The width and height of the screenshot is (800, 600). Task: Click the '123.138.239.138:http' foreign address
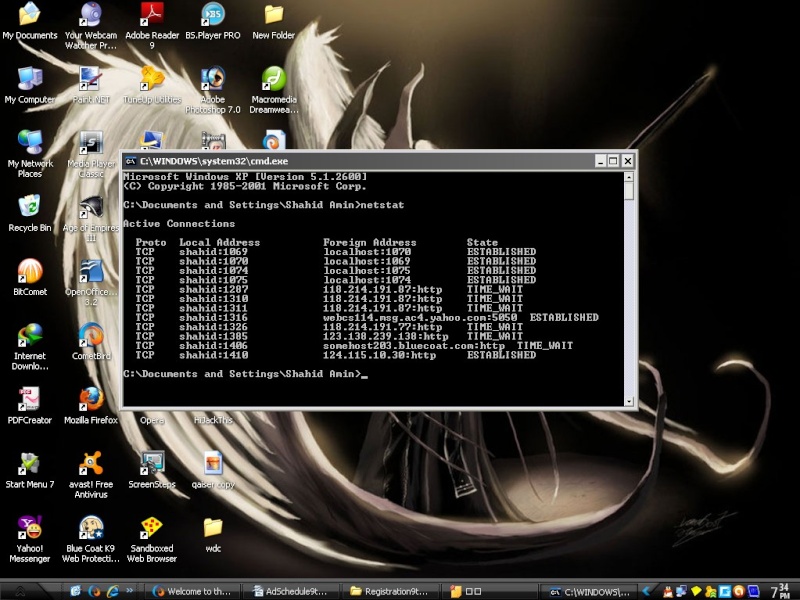[x=386, y=336]
